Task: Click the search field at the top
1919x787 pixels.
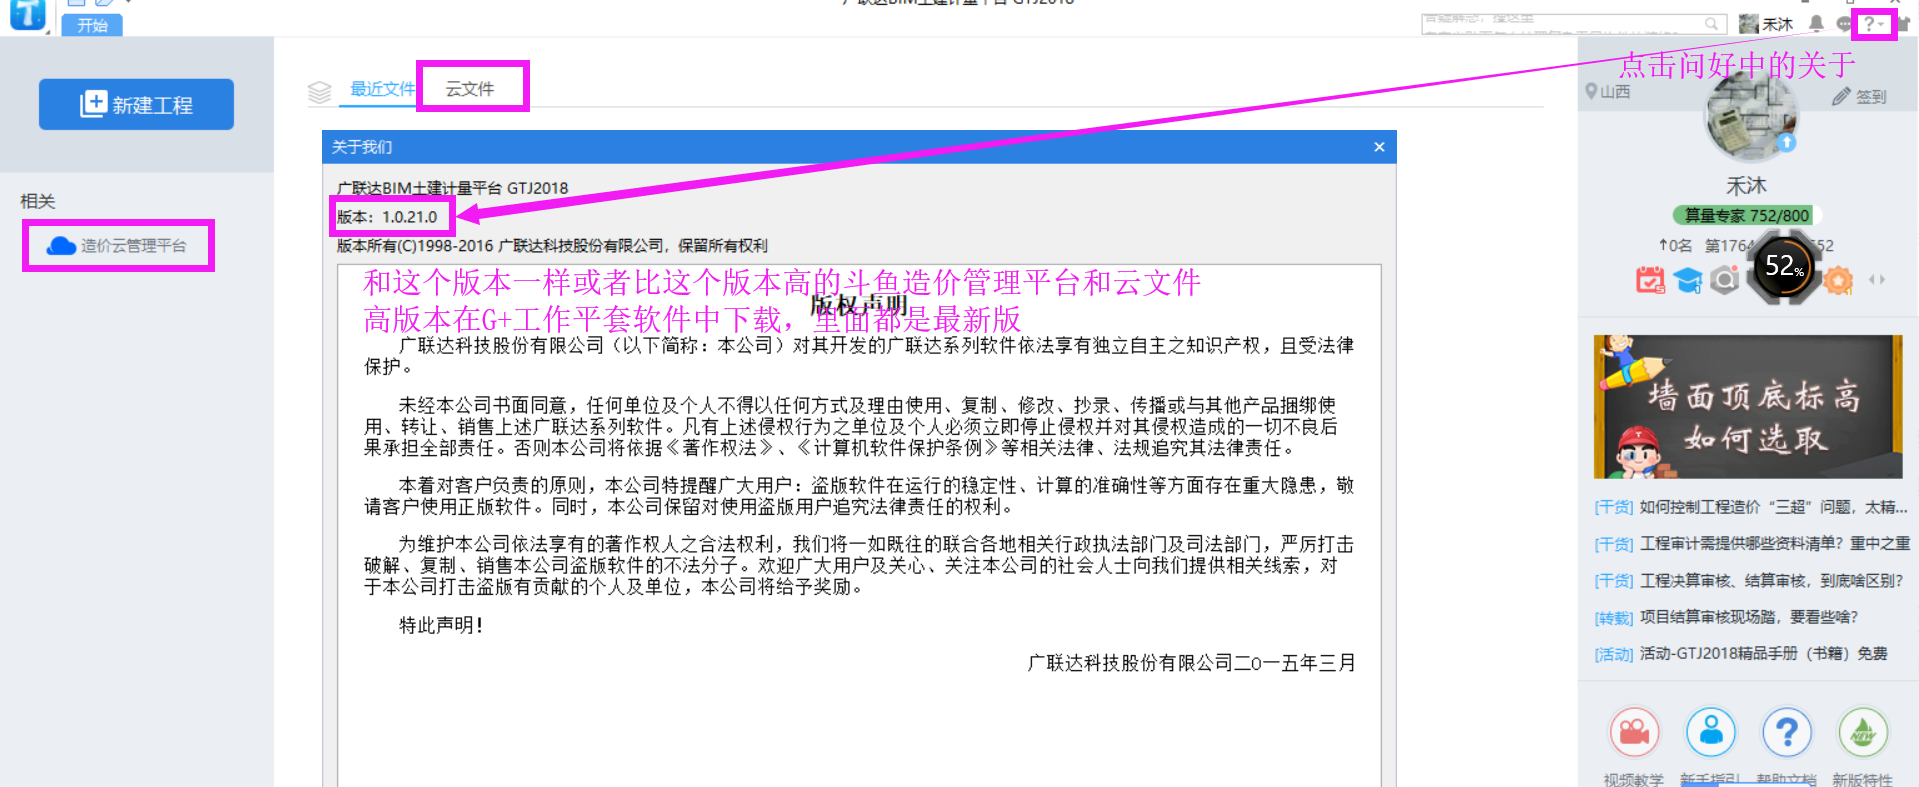Action: coord(1574,24)
